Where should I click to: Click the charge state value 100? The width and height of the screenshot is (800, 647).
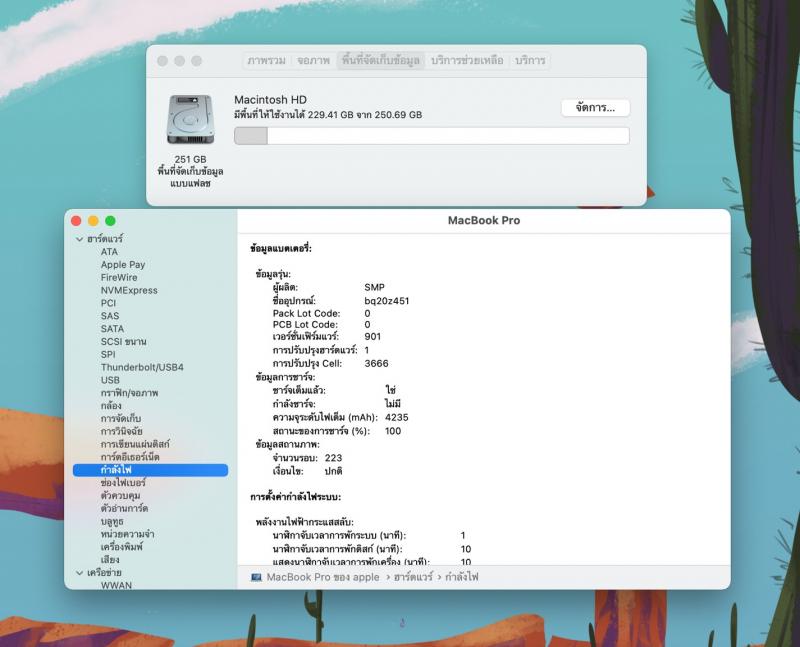[393, 431]
